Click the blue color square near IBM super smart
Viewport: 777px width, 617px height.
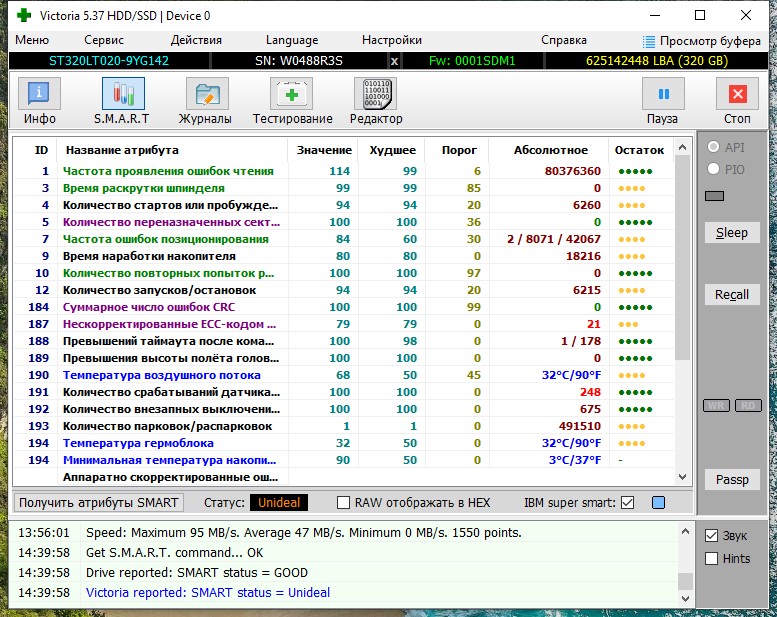coord(658,503)
